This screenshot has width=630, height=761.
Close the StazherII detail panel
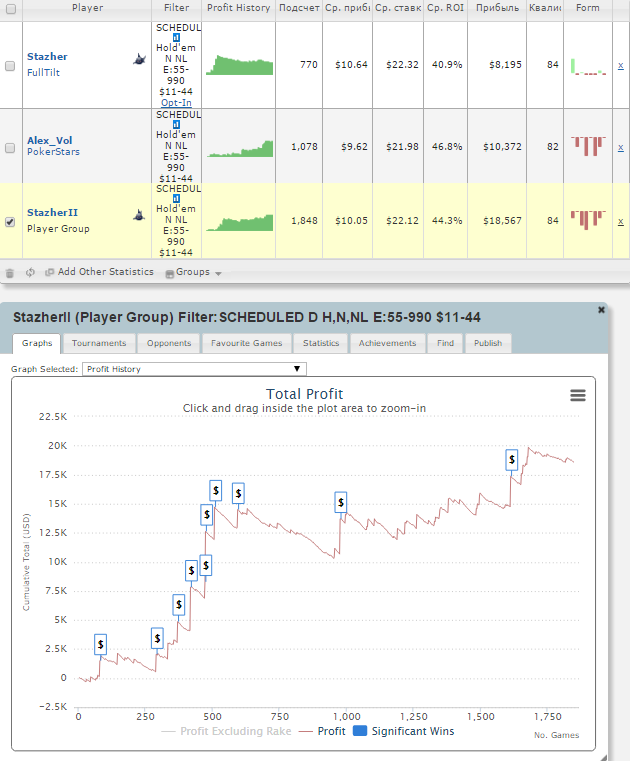tap(601, 310)
